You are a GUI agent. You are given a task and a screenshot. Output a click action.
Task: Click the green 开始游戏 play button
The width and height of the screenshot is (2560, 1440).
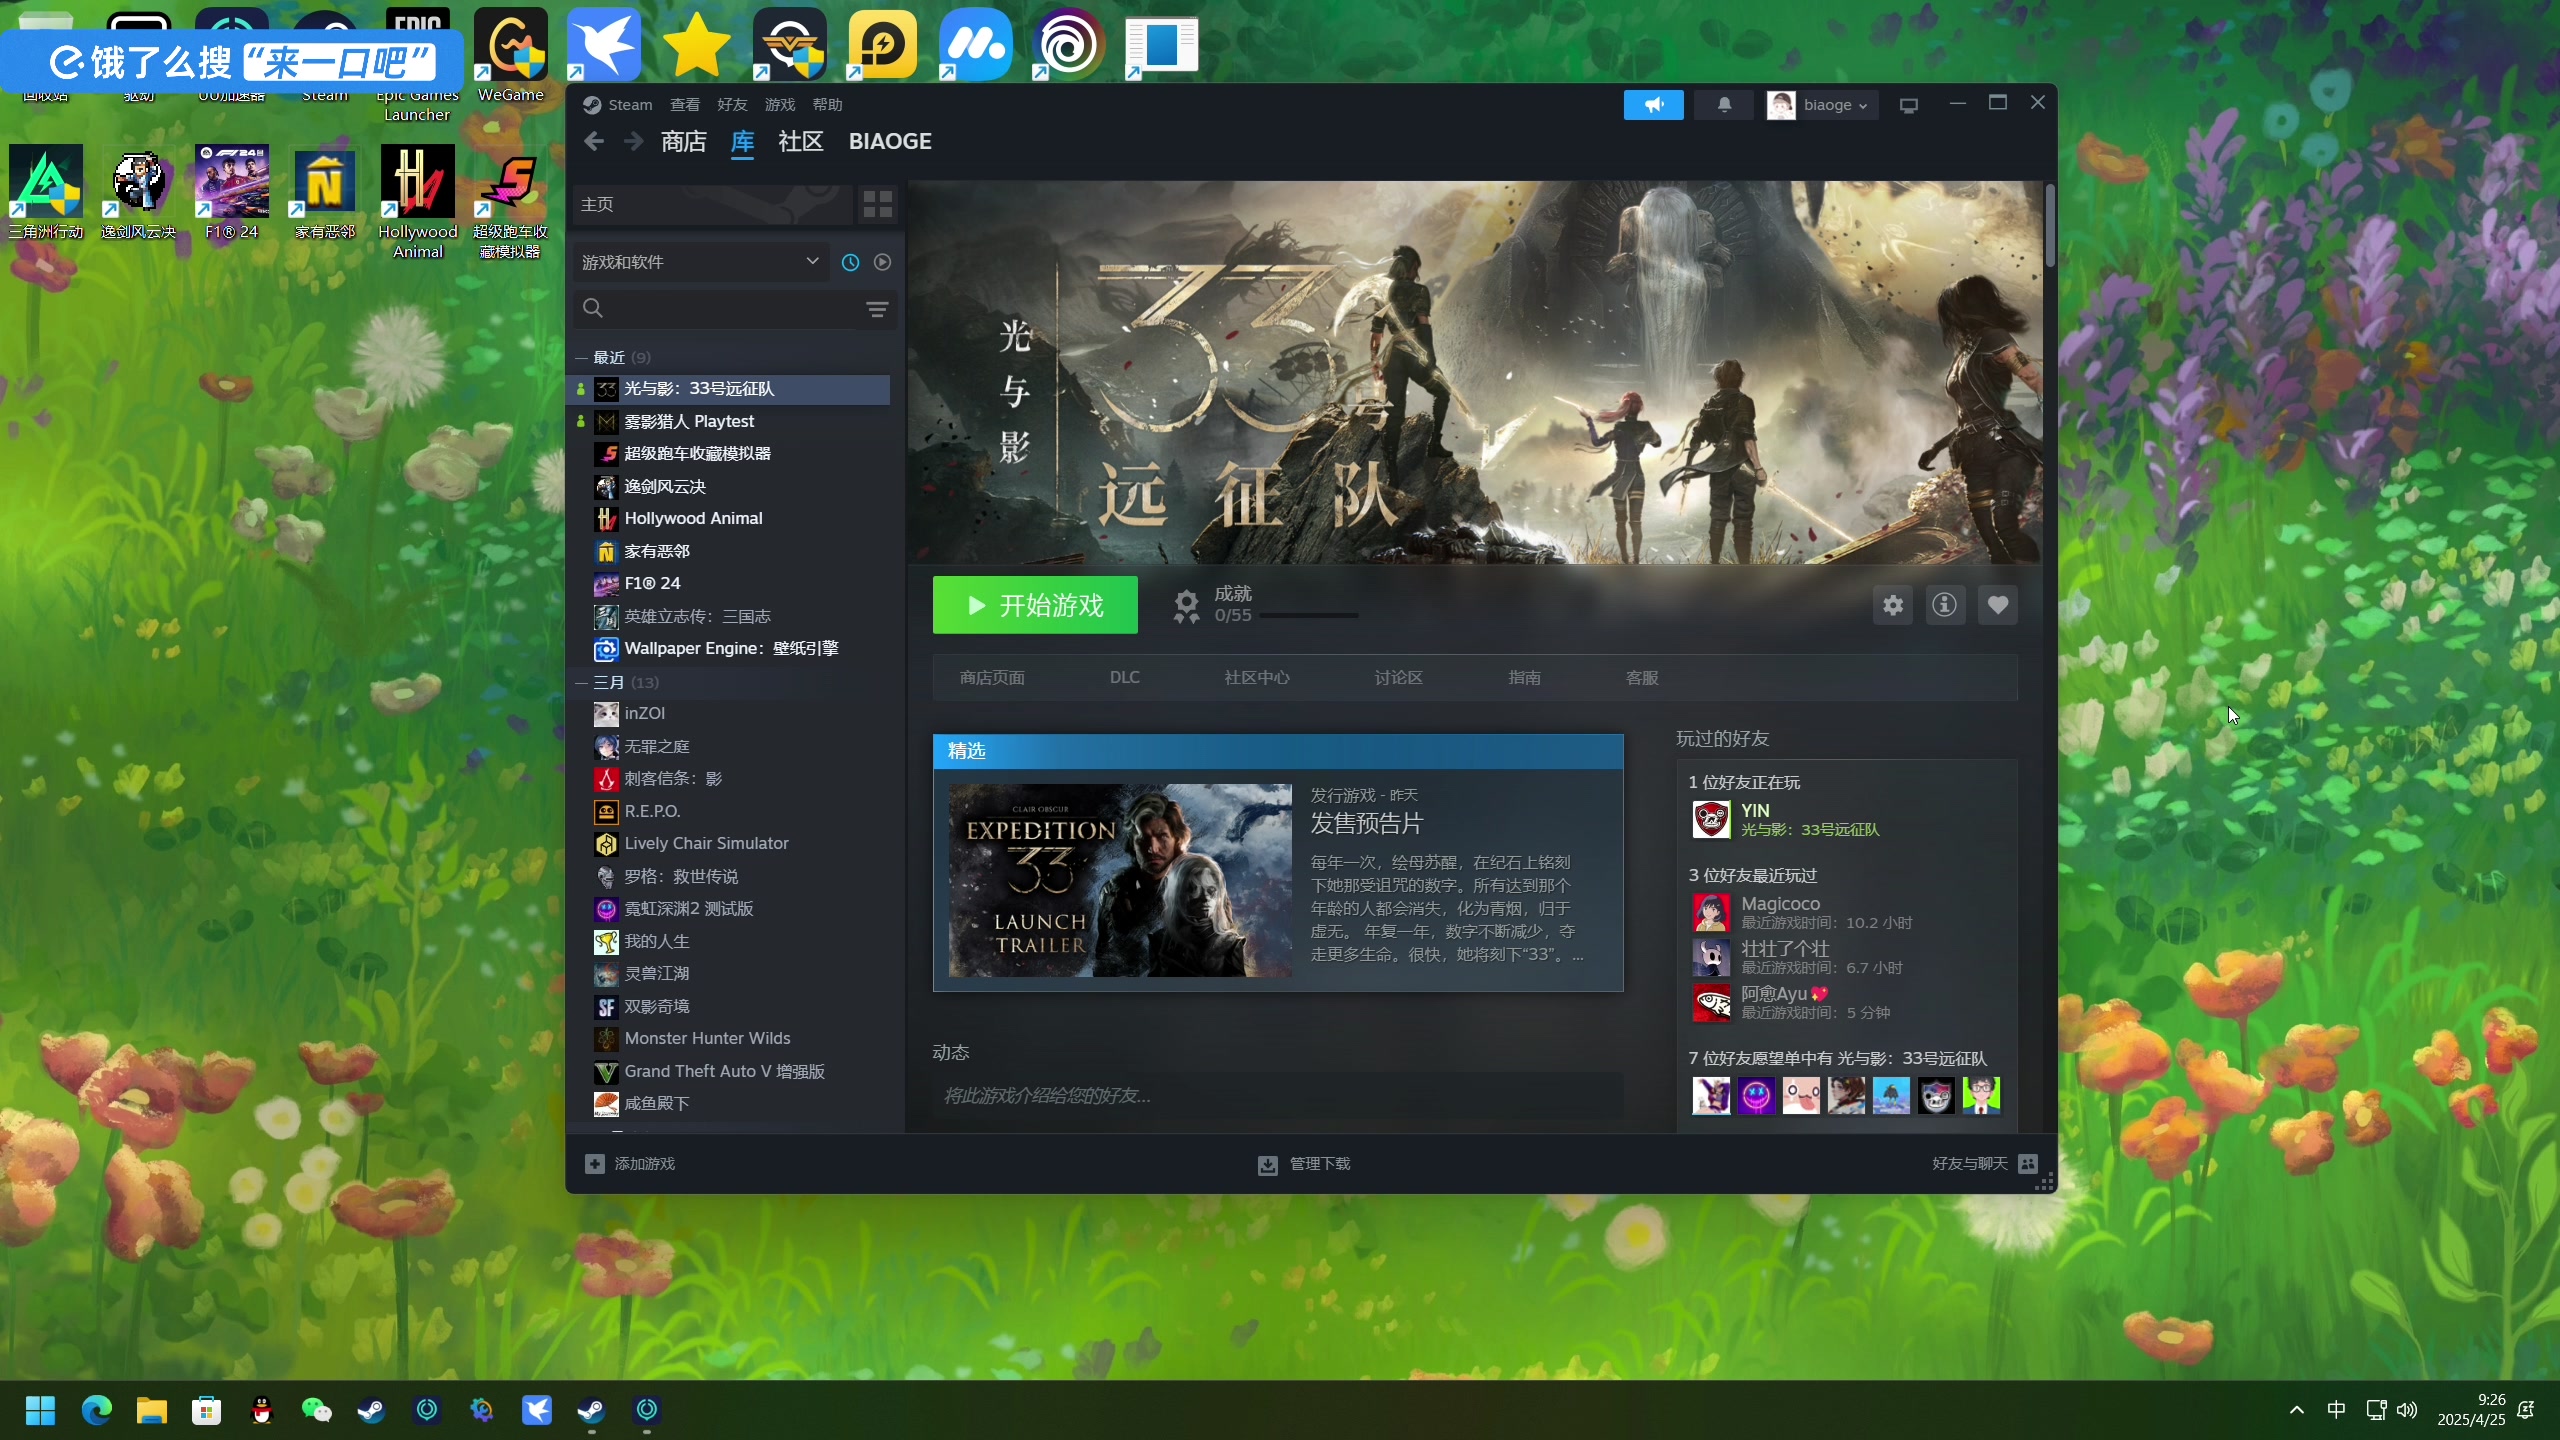[x=1035, y=605]
